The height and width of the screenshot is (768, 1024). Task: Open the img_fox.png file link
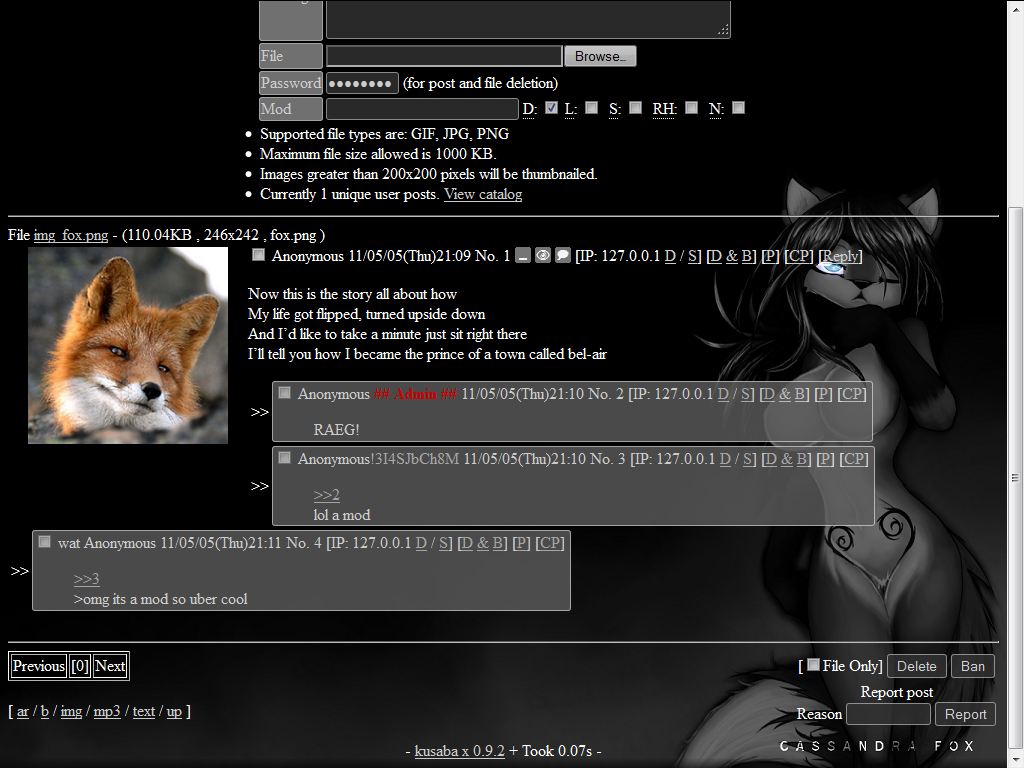tap(71, 235)
